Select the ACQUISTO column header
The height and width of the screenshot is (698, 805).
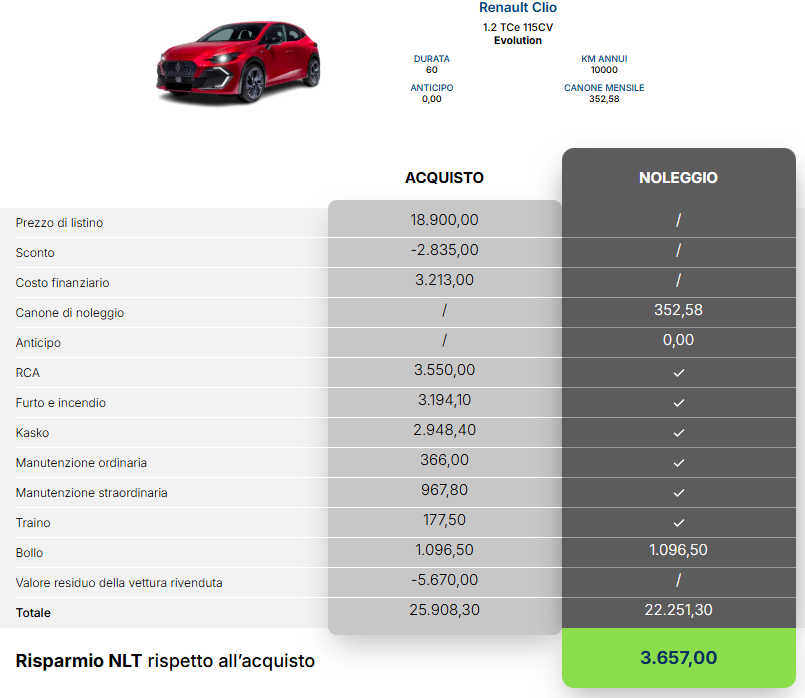pyautogui.click(x=444, y=178)
